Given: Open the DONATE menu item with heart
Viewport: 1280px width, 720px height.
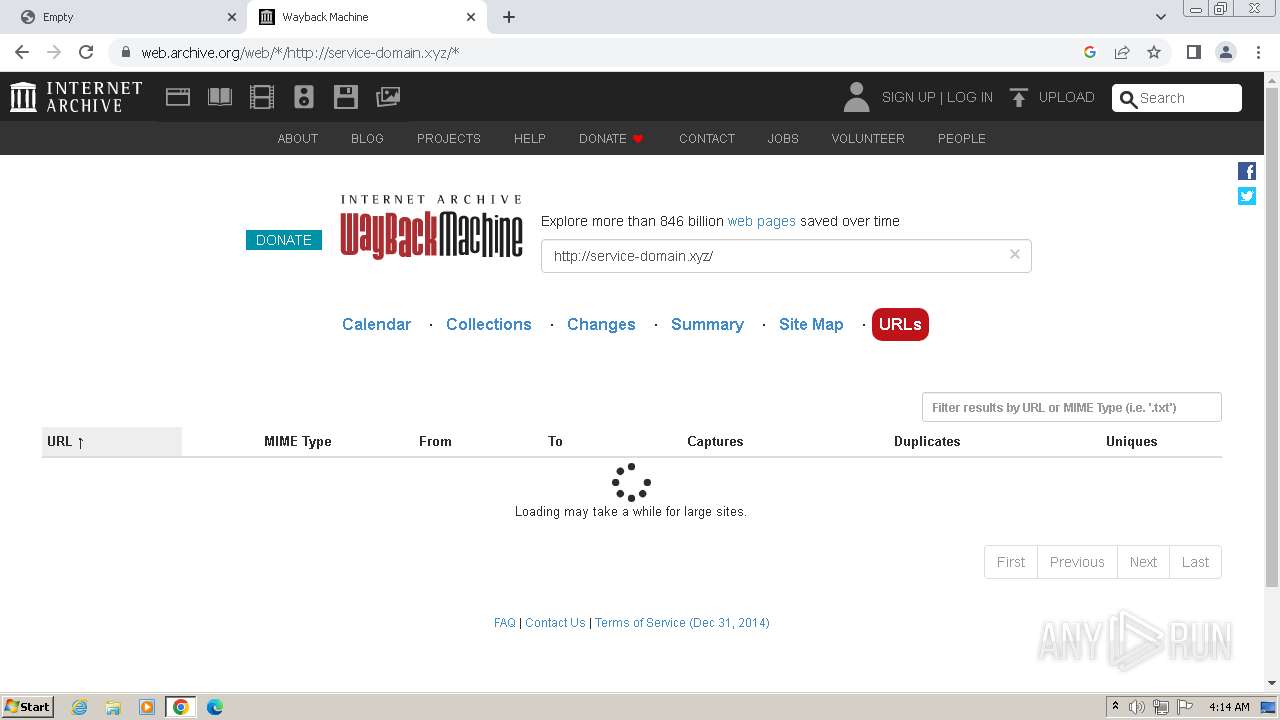Looking at the screenshot, I should tap(611, 138).
